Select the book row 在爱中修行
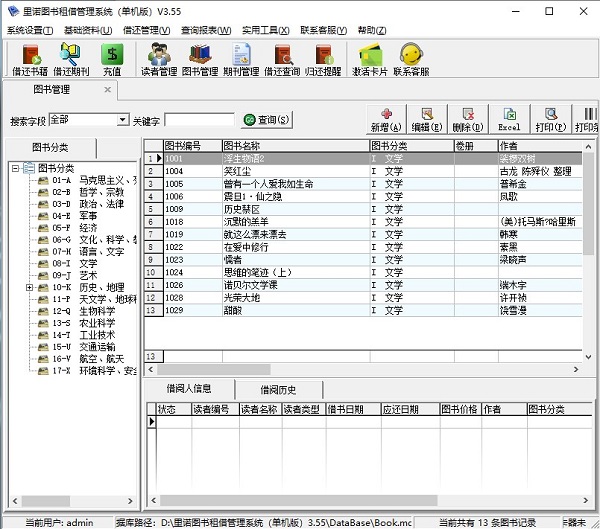The width and height of the screenshot is (600, 529). [x=363, y=247]
